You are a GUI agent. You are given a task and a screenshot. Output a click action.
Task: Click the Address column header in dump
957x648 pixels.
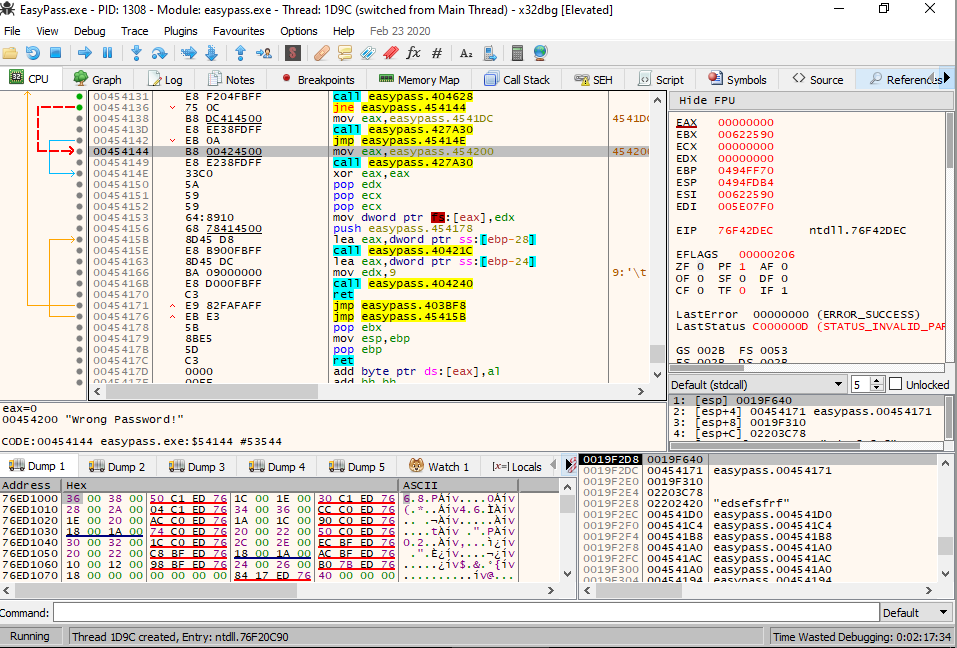[31, 485]
